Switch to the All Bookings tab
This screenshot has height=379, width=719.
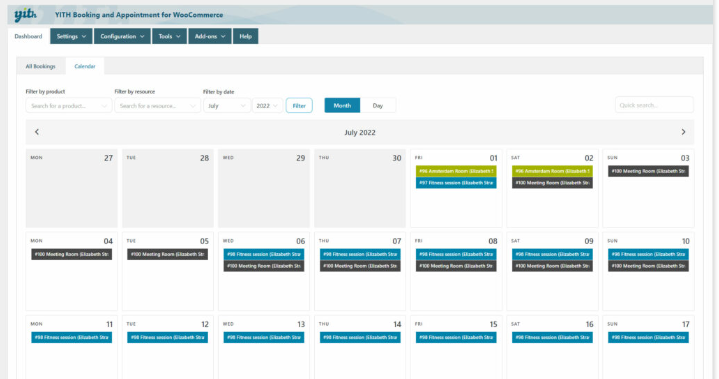40,66
